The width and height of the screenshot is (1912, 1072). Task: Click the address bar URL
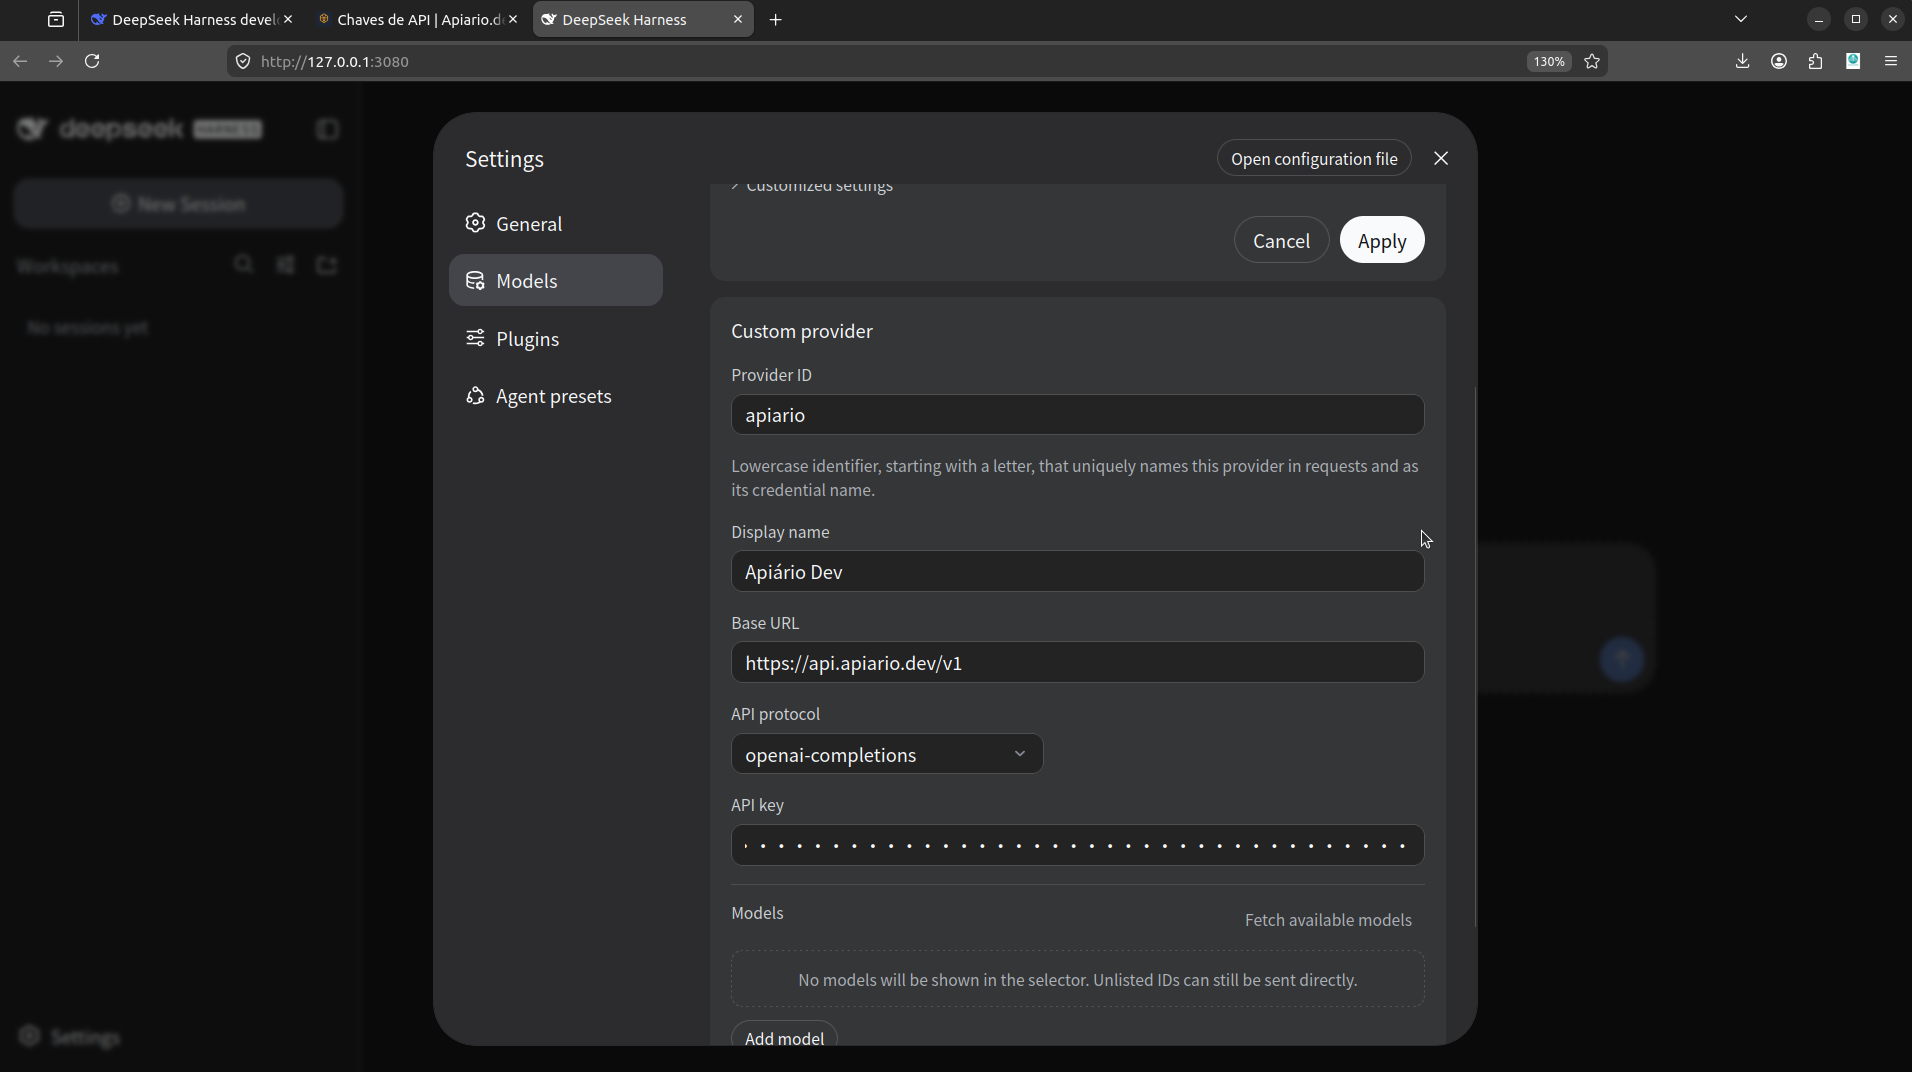point(334,61)
